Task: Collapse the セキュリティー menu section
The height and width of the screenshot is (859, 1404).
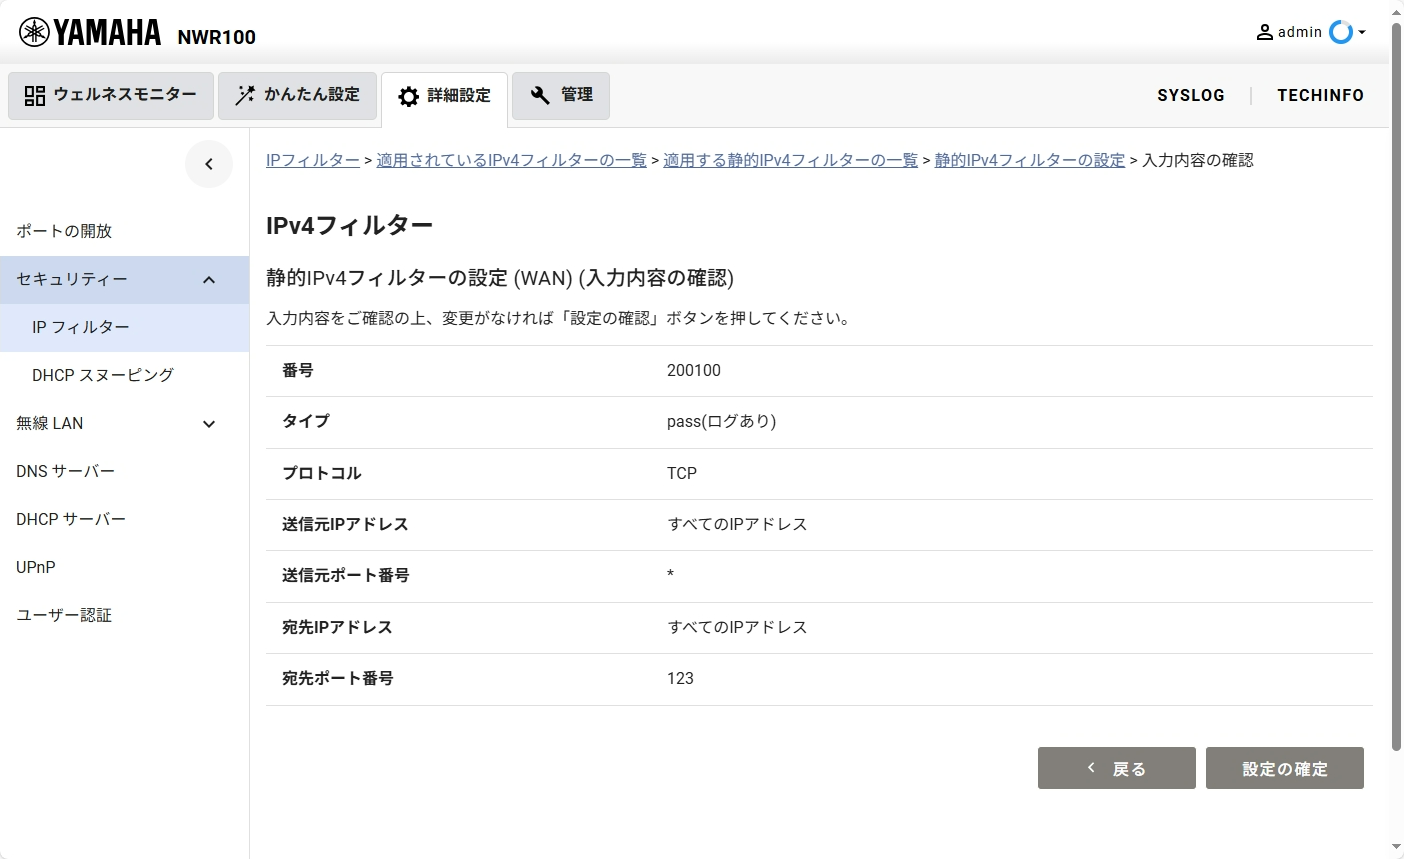Action: coord(209,280)
